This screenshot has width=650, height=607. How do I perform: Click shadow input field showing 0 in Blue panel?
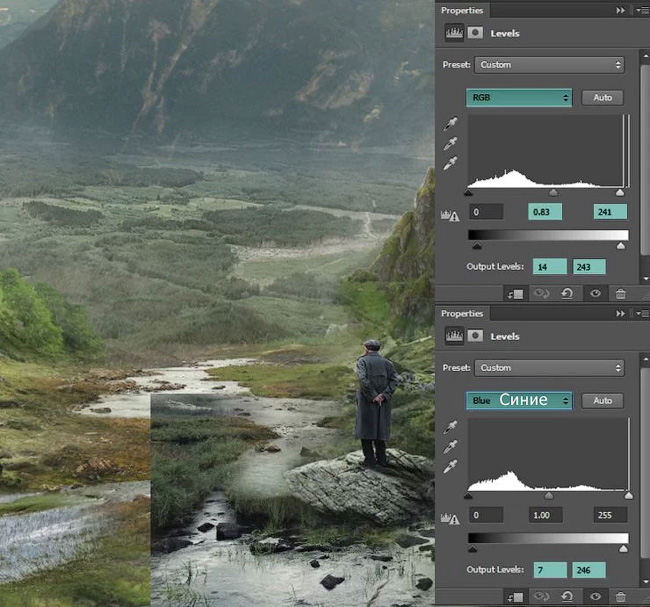486,515
